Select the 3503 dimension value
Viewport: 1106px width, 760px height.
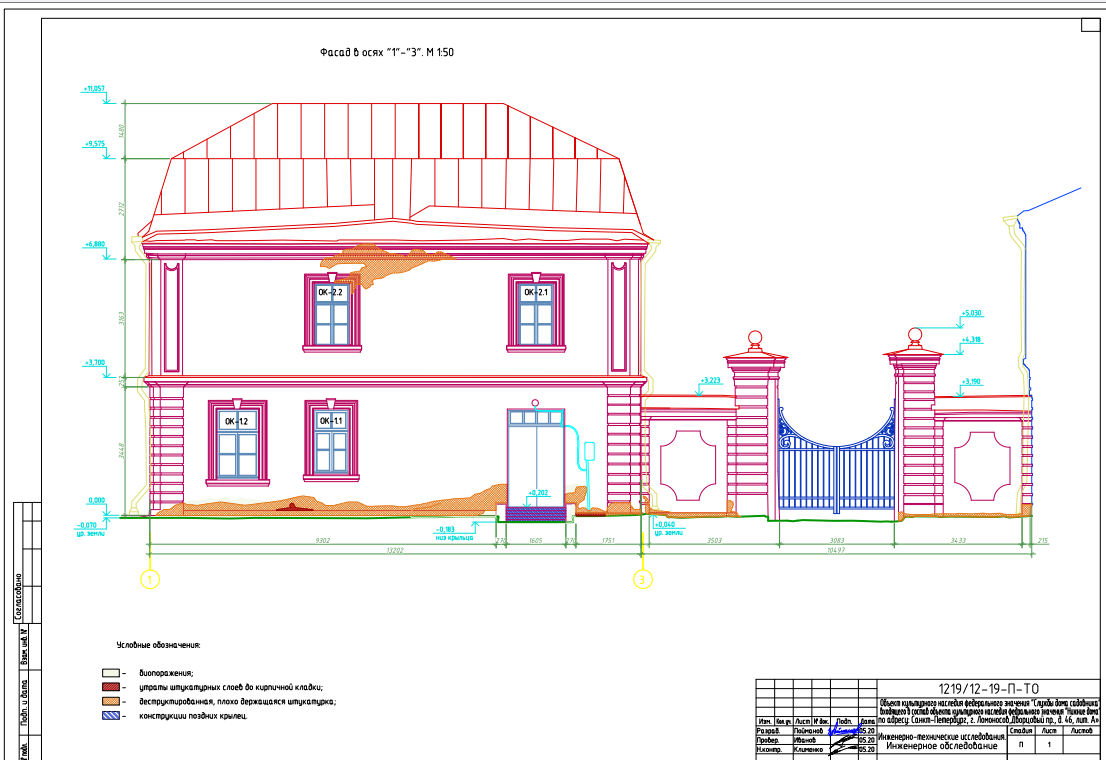click(715, 541)
